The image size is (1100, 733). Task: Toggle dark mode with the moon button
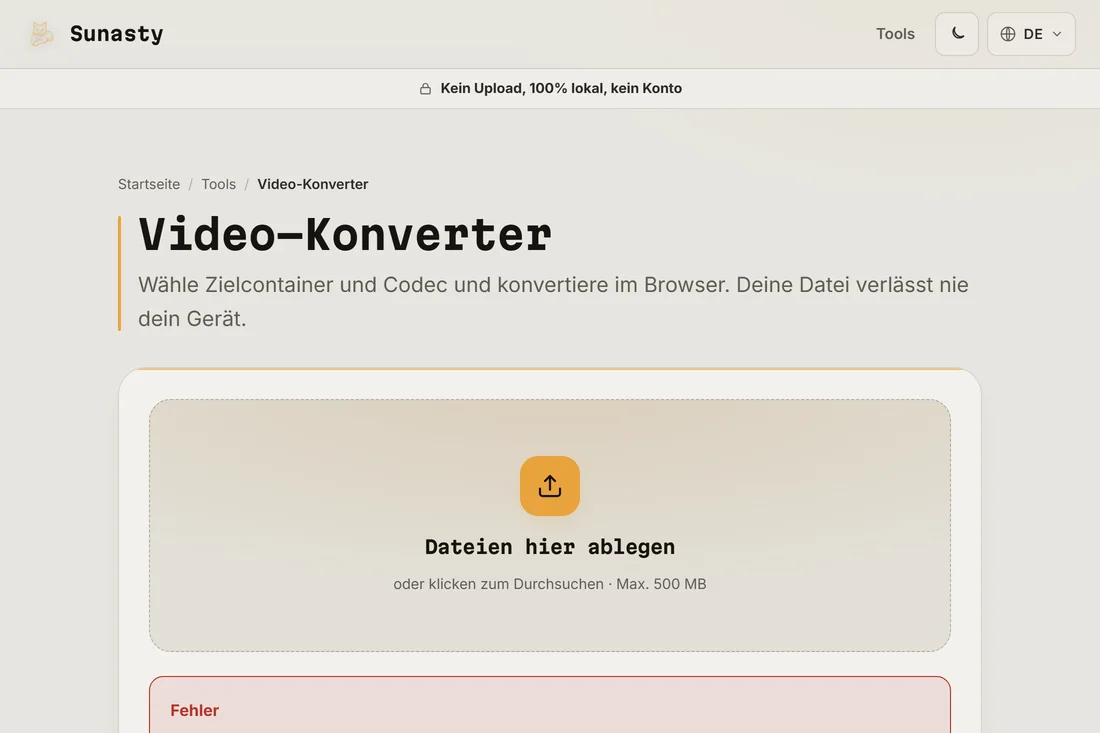pyautogui.click(x=957, y=34)
